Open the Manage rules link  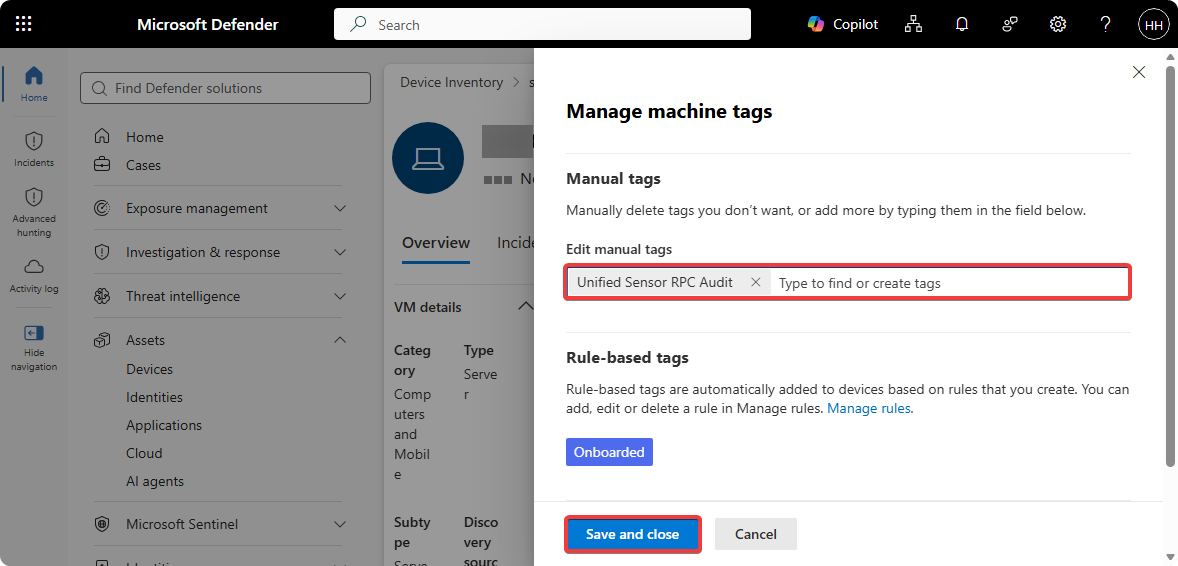click(x=870, y=409)
